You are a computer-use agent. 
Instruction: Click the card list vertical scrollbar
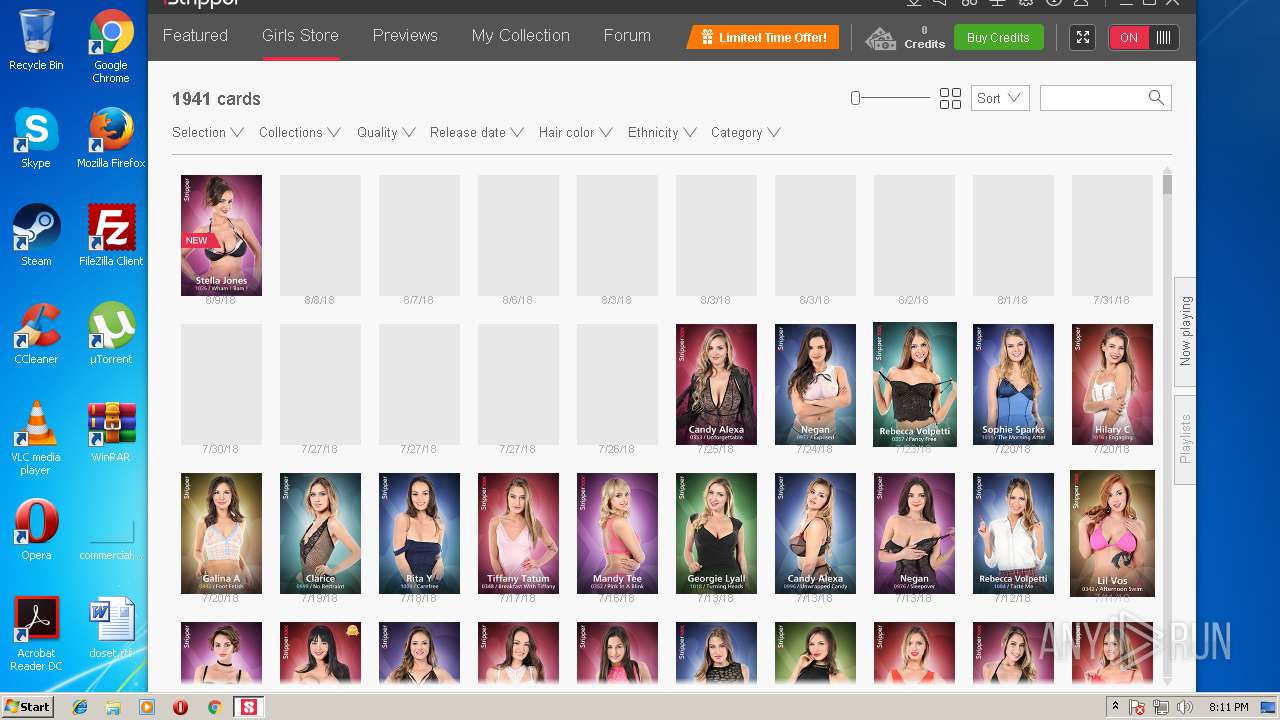(x=1167, y=428)
